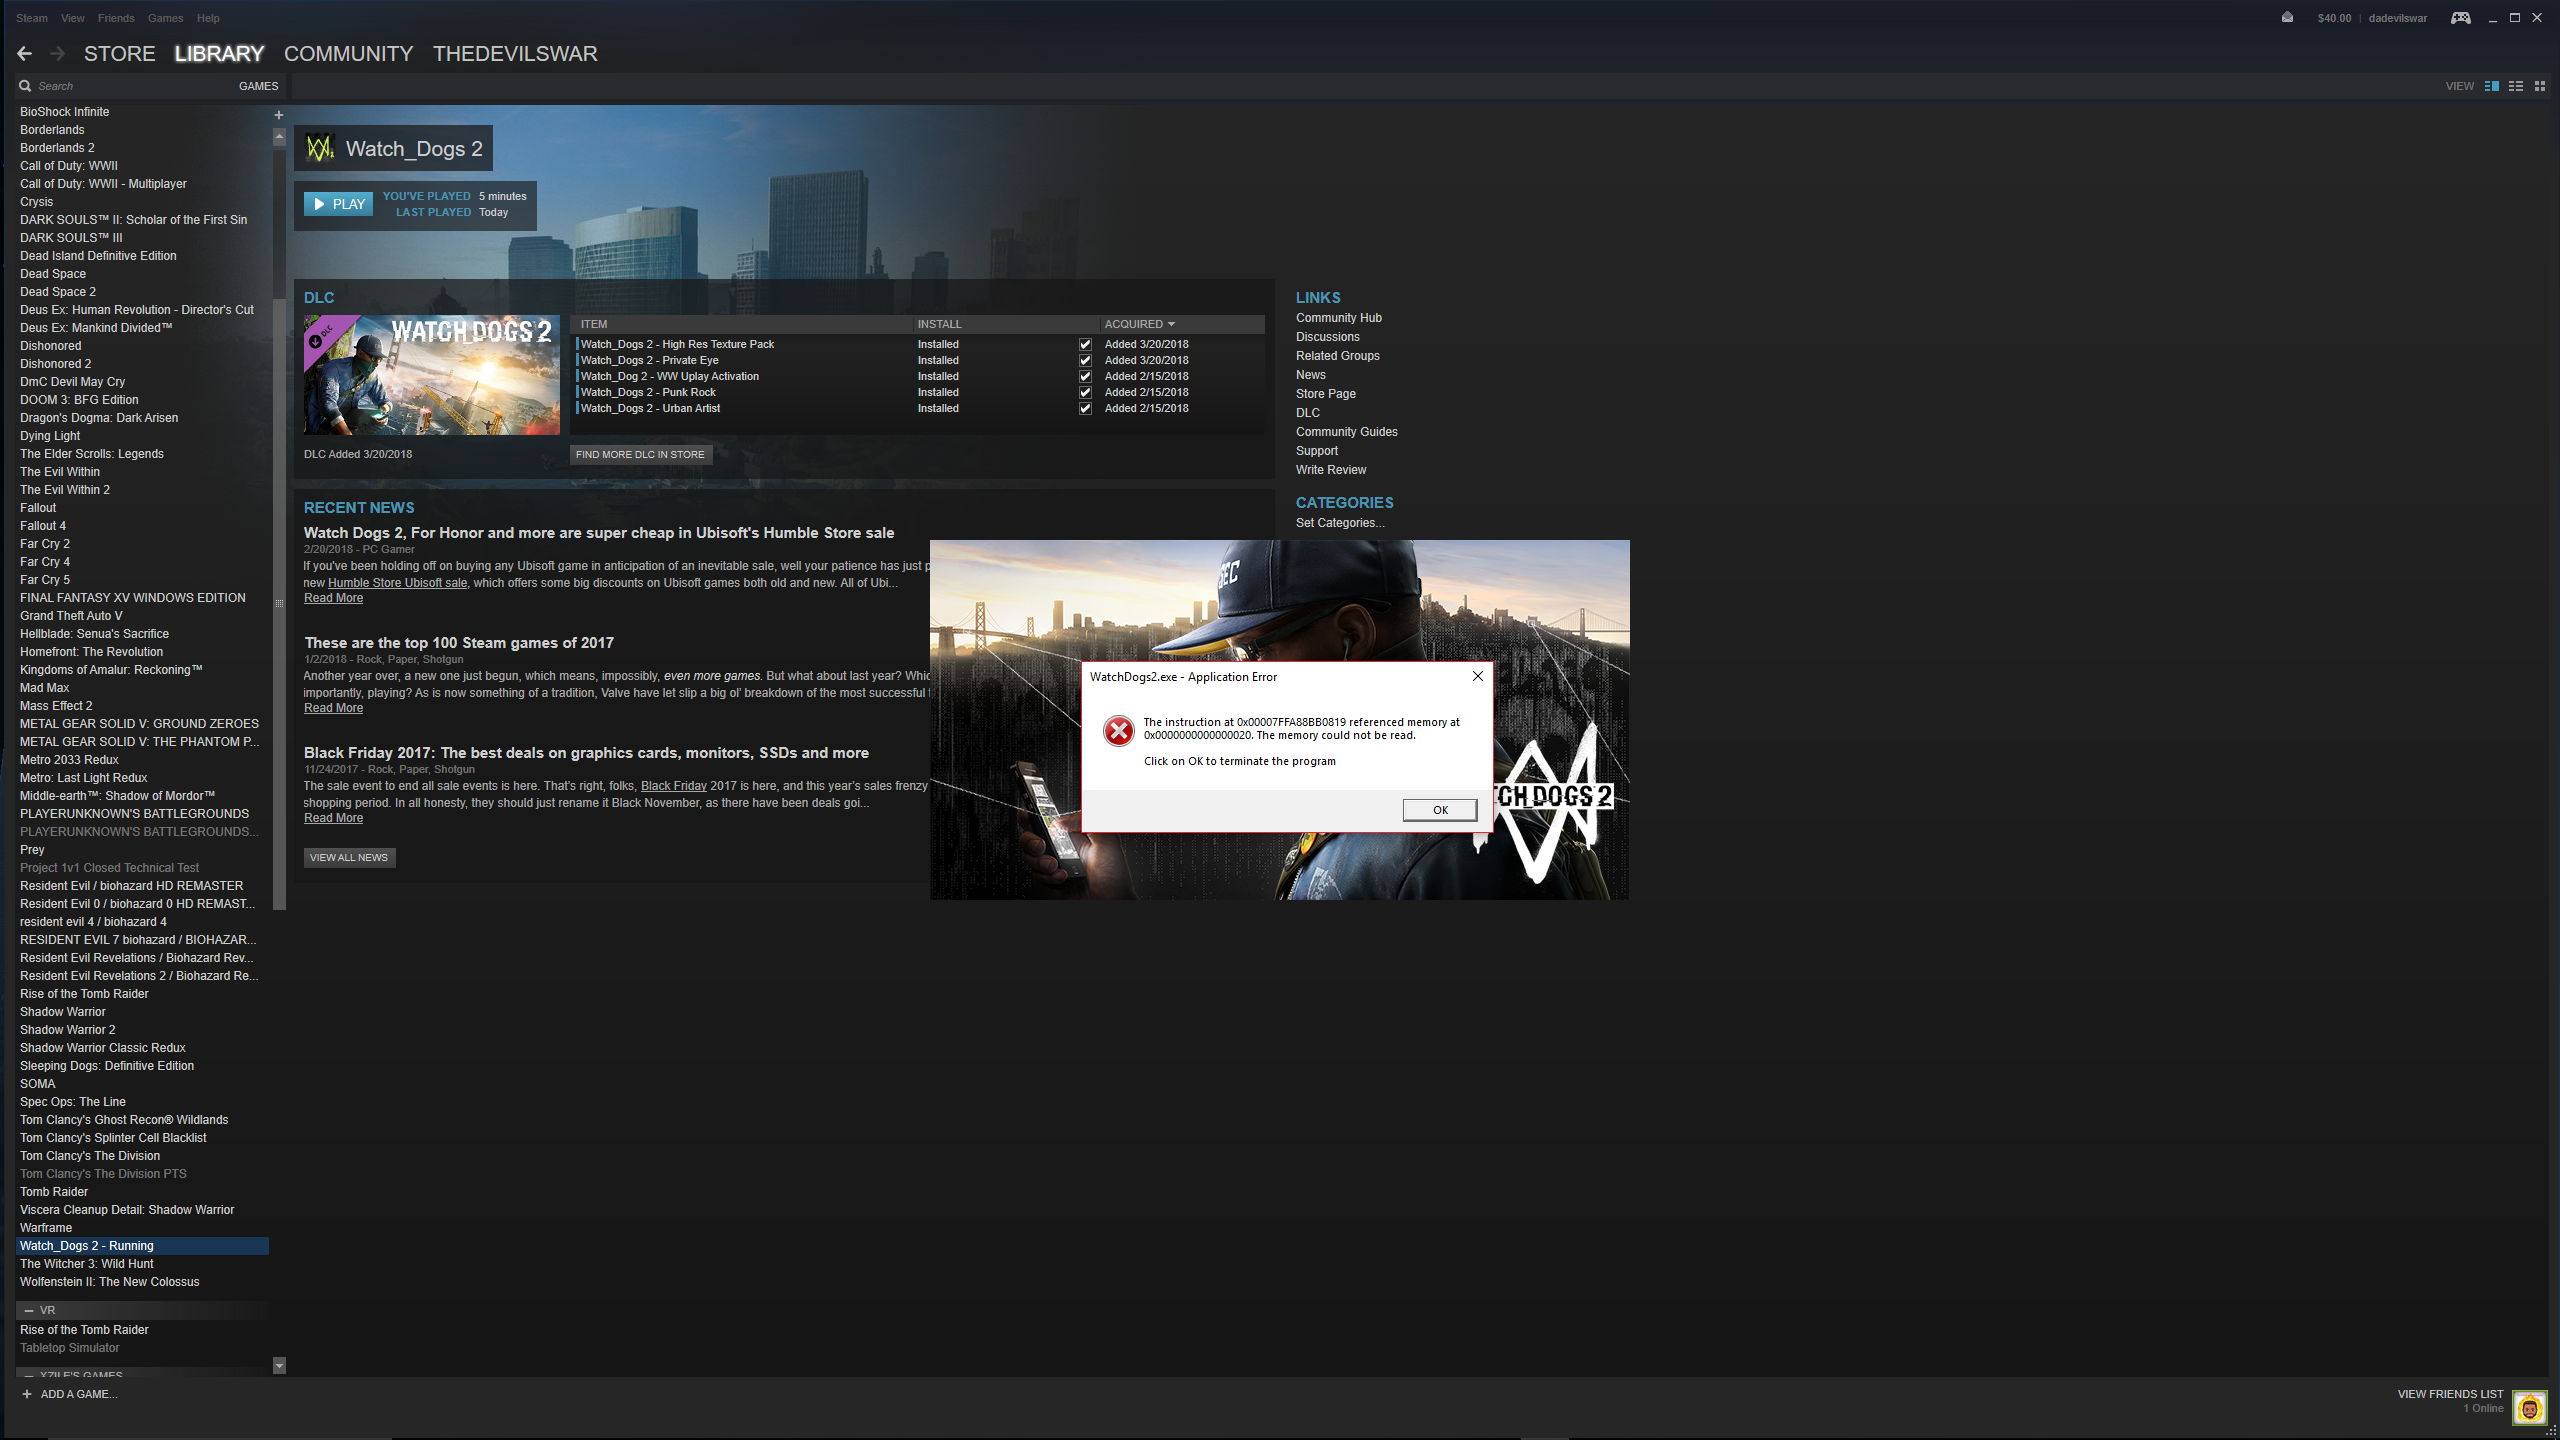Viewport: 2560px width, 1440px height.
Task: Open the Friends menu
Action: [x=116, y=17]
